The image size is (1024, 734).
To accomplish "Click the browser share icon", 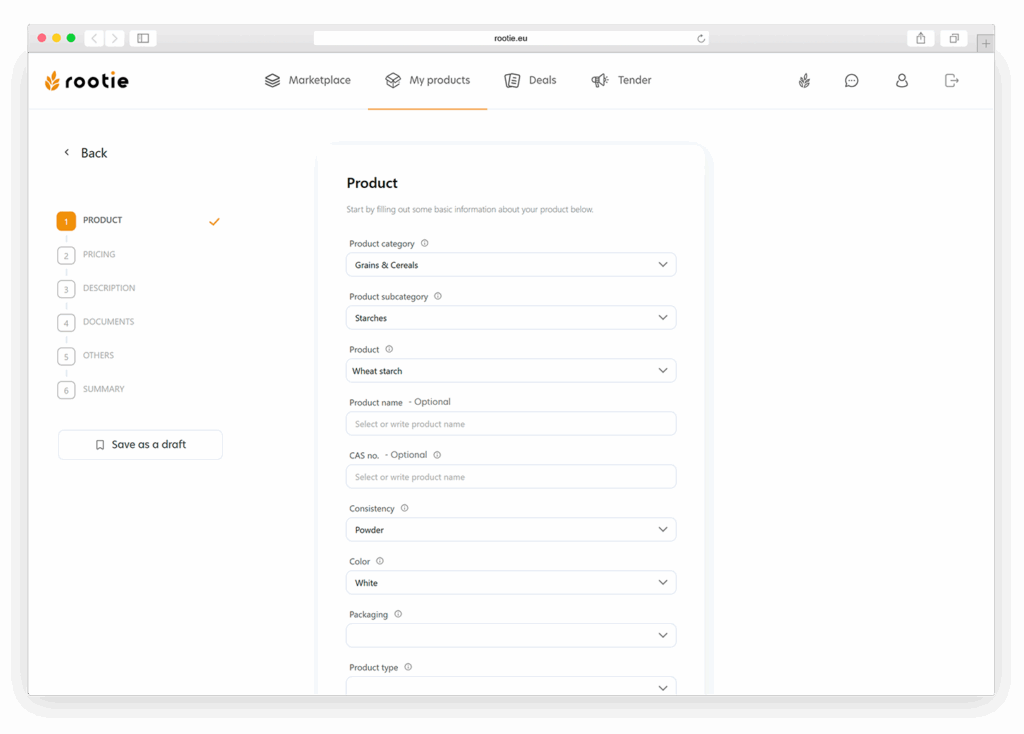I will pos(920,39).
